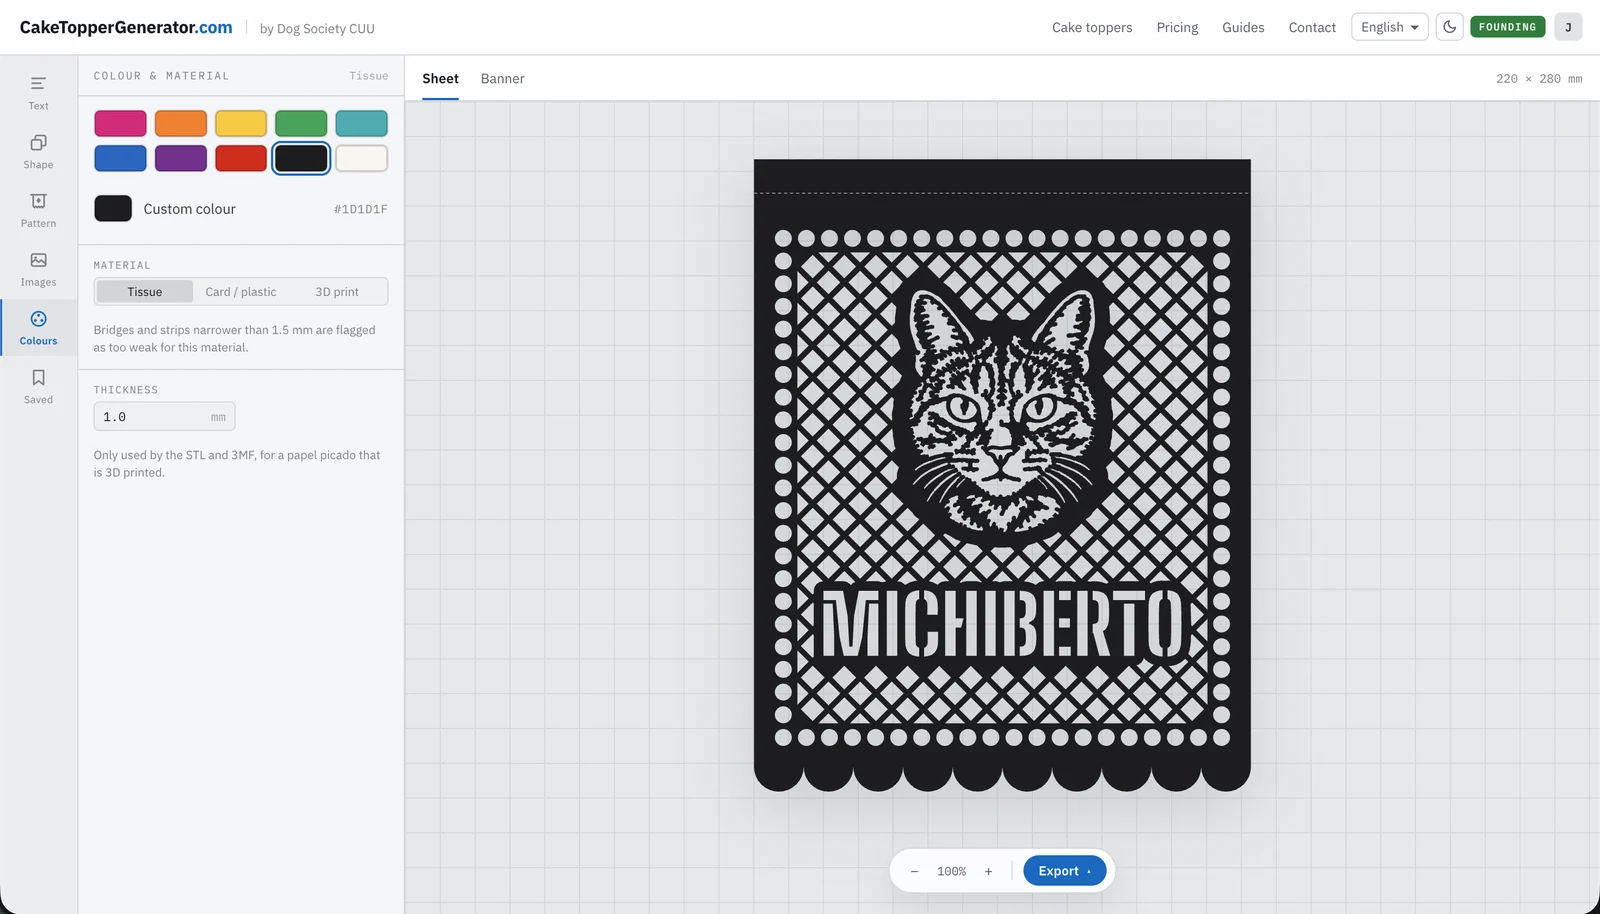Select 3D print material option
Image resolution: width=1600 pixels, height=914 pixels.
coord(337,292)
